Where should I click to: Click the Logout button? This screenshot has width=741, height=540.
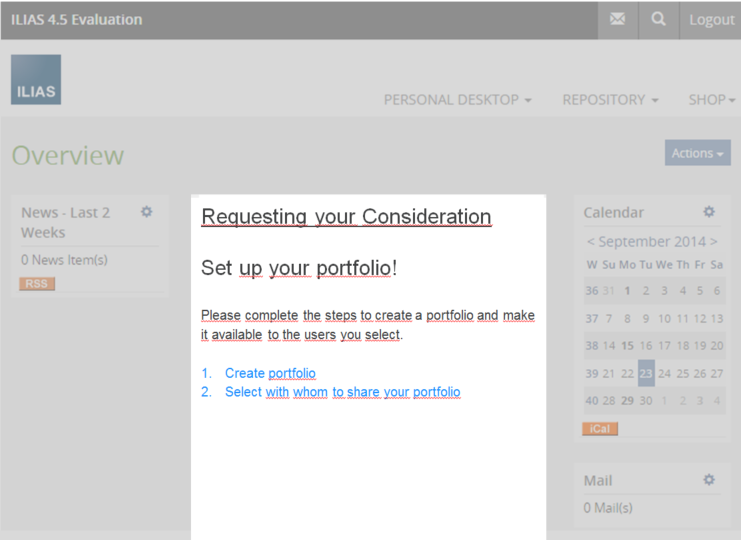tap(711, 20)
